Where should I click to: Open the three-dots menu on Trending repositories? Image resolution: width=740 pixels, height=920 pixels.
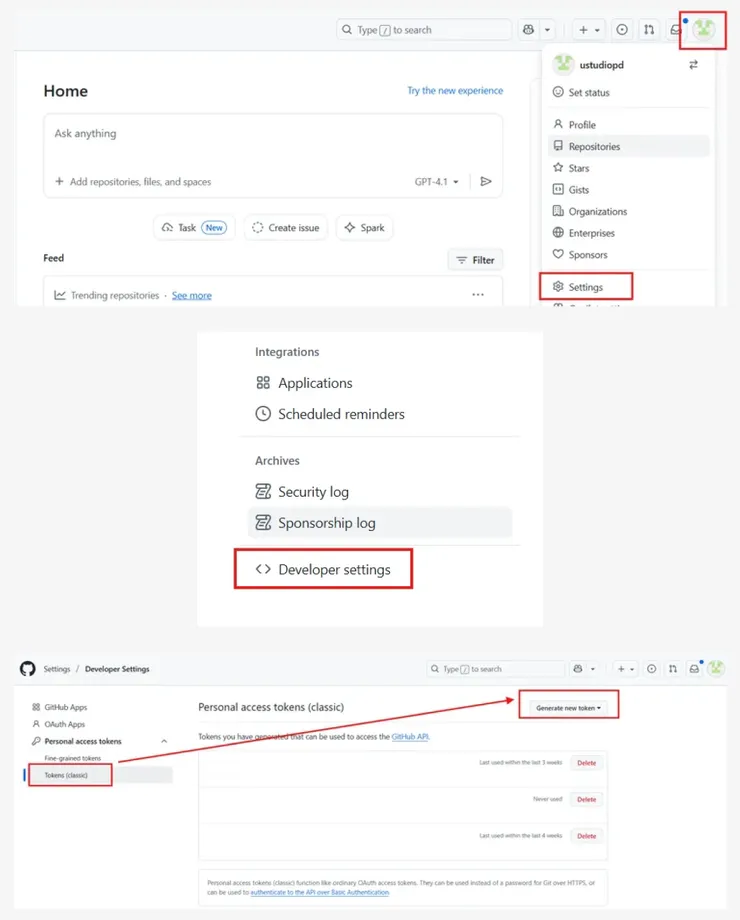coord(478,295)
